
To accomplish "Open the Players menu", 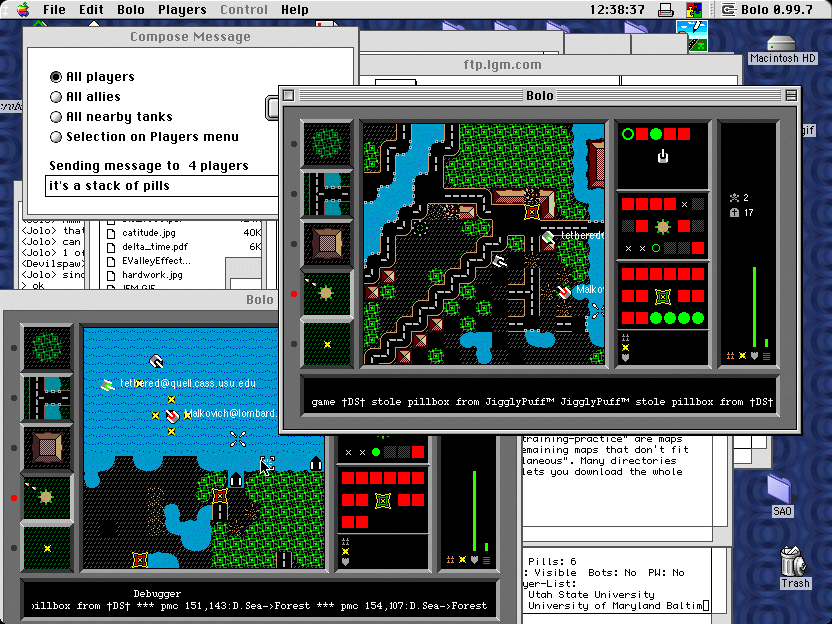I will [x=182, y=9].
